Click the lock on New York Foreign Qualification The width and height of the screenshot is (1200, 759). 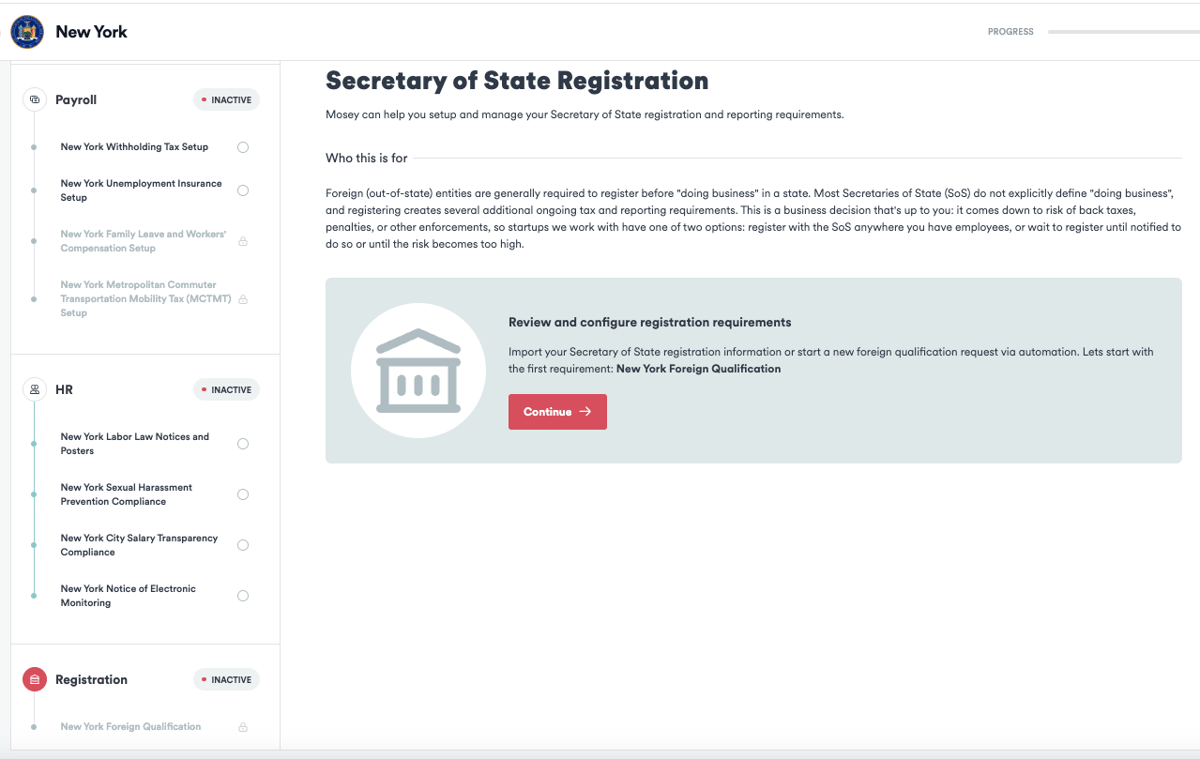[243, 726]
